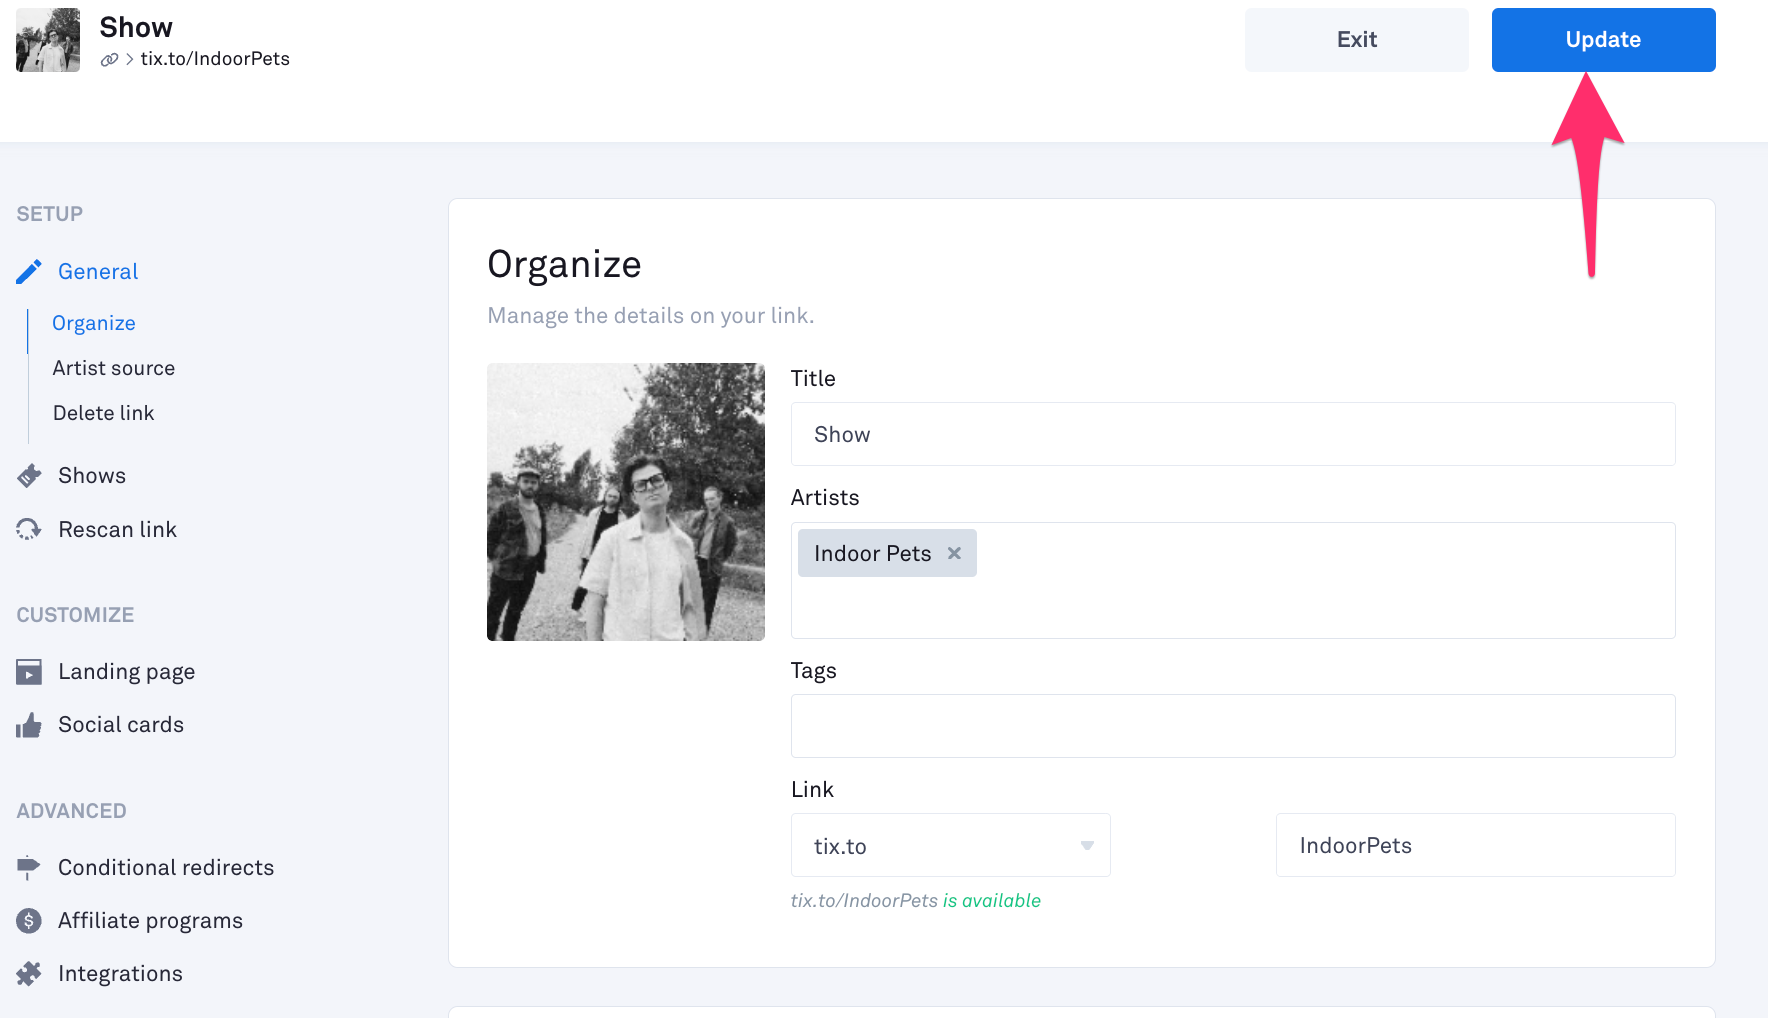Click the Rescan link refresh icon

[x=29, y=529]
